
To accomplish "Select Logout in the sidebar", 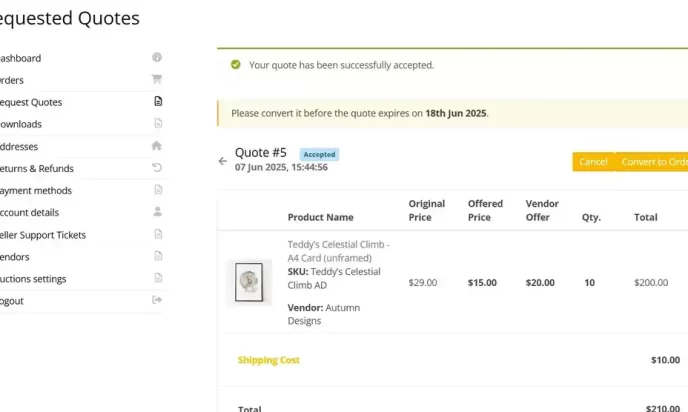I will click(11, 301).
